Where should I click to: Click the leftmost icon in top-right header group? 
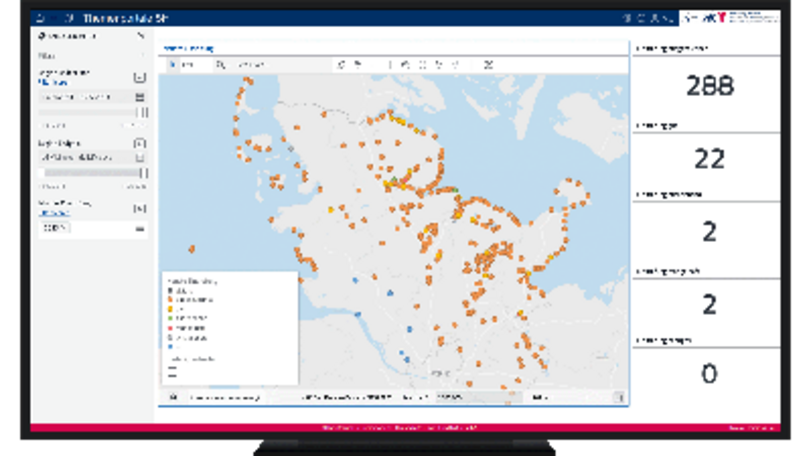coord(626,18)
